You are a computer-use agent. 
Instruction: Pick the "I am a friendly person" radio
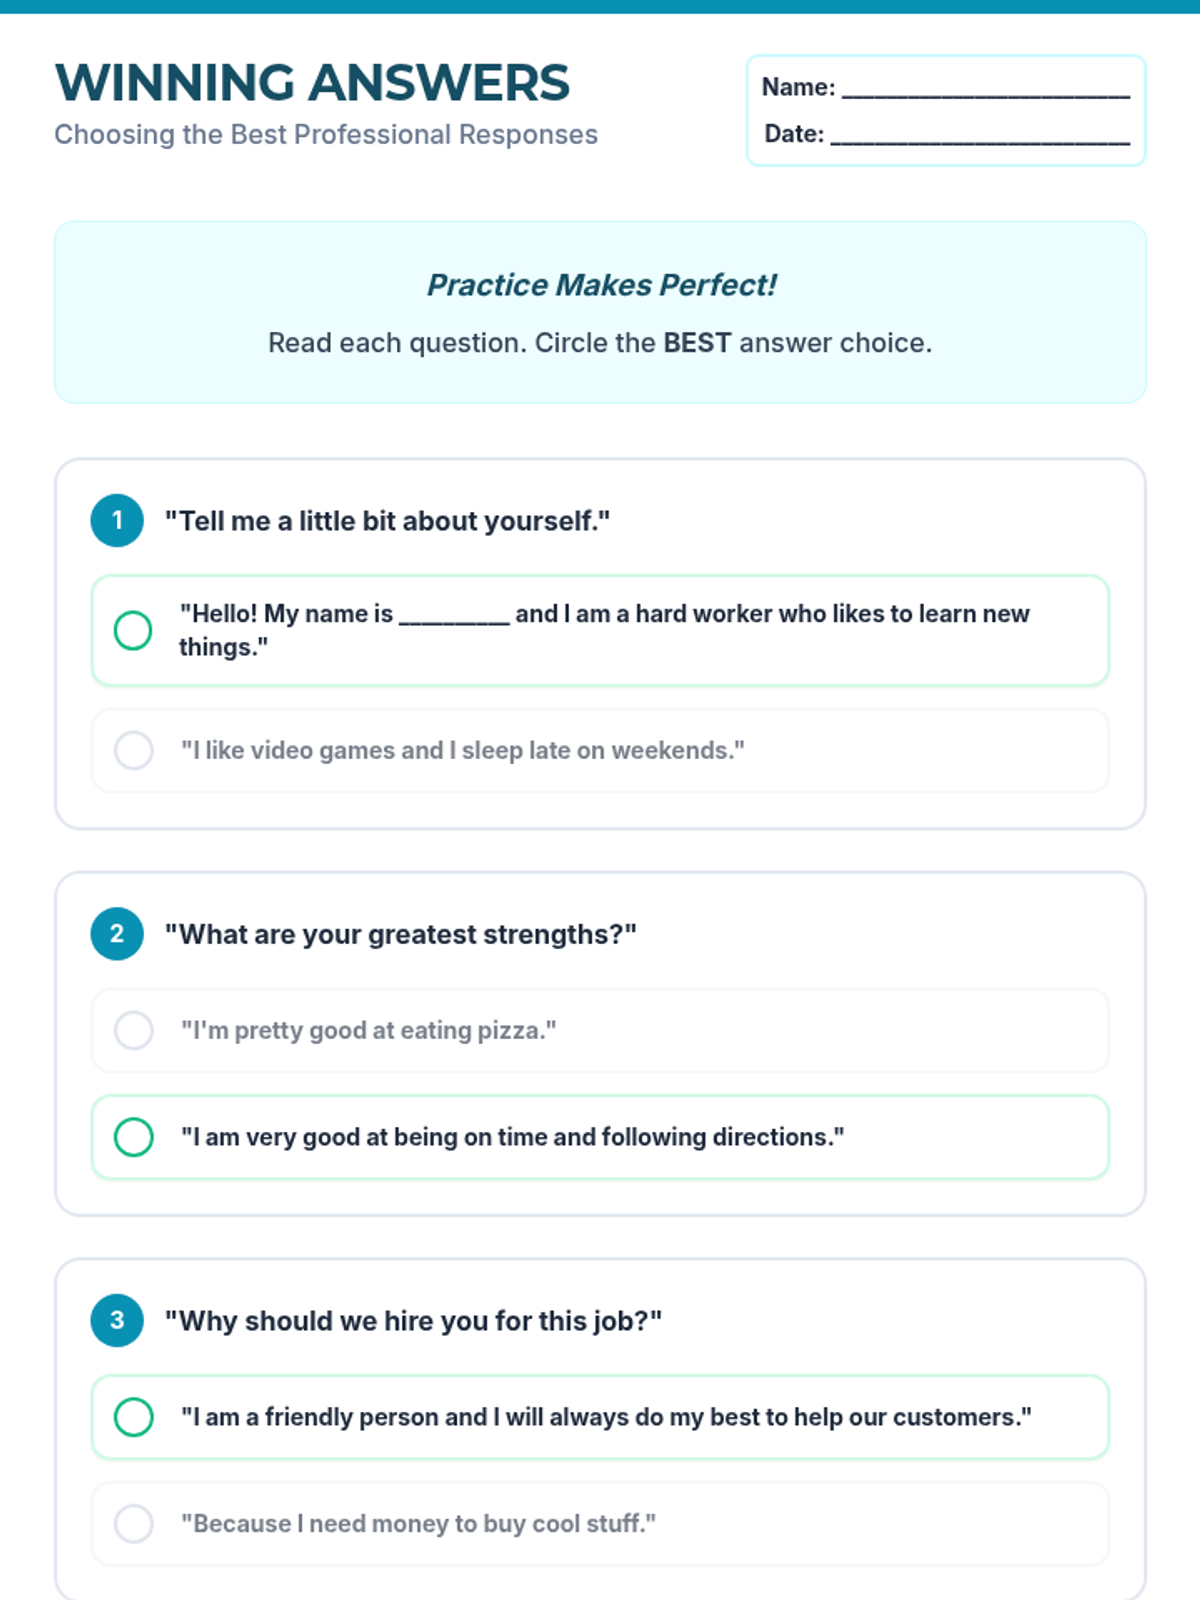click(133, 1417)
